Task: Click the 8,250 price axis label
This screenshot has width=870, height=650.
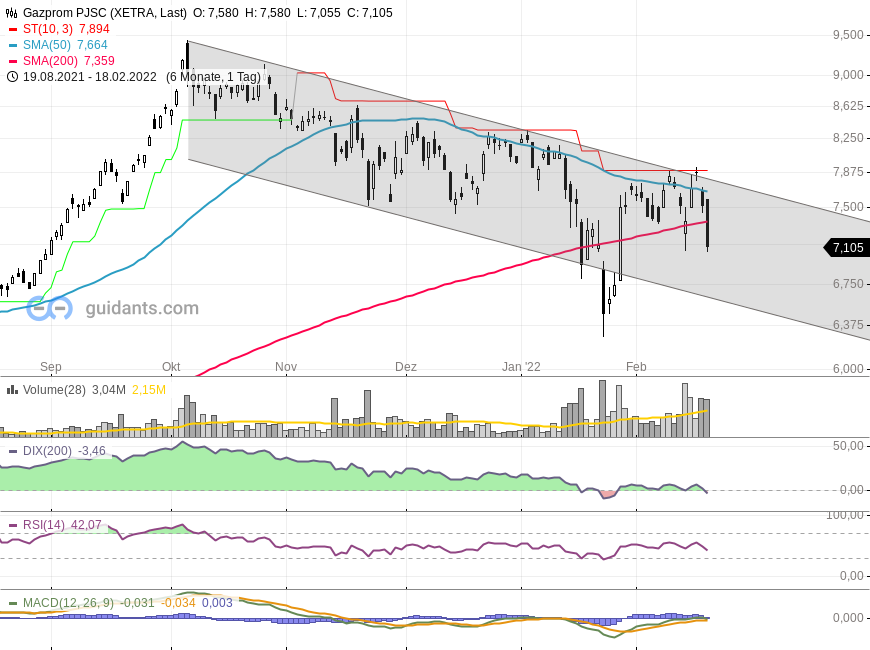Action: click(848, 138)
